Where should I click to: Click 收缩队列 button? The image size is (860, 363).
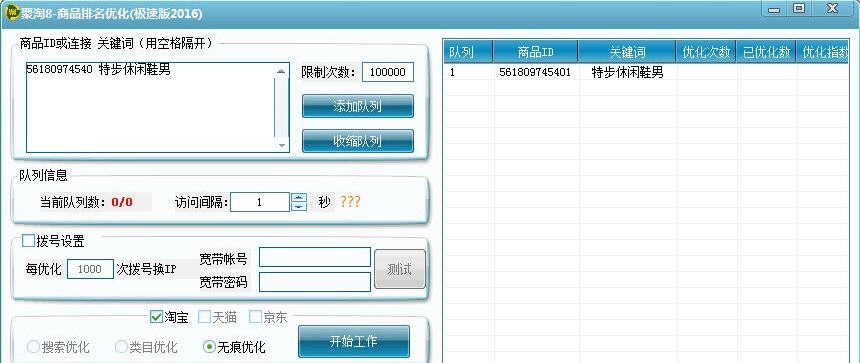click(x=358, y=141)
